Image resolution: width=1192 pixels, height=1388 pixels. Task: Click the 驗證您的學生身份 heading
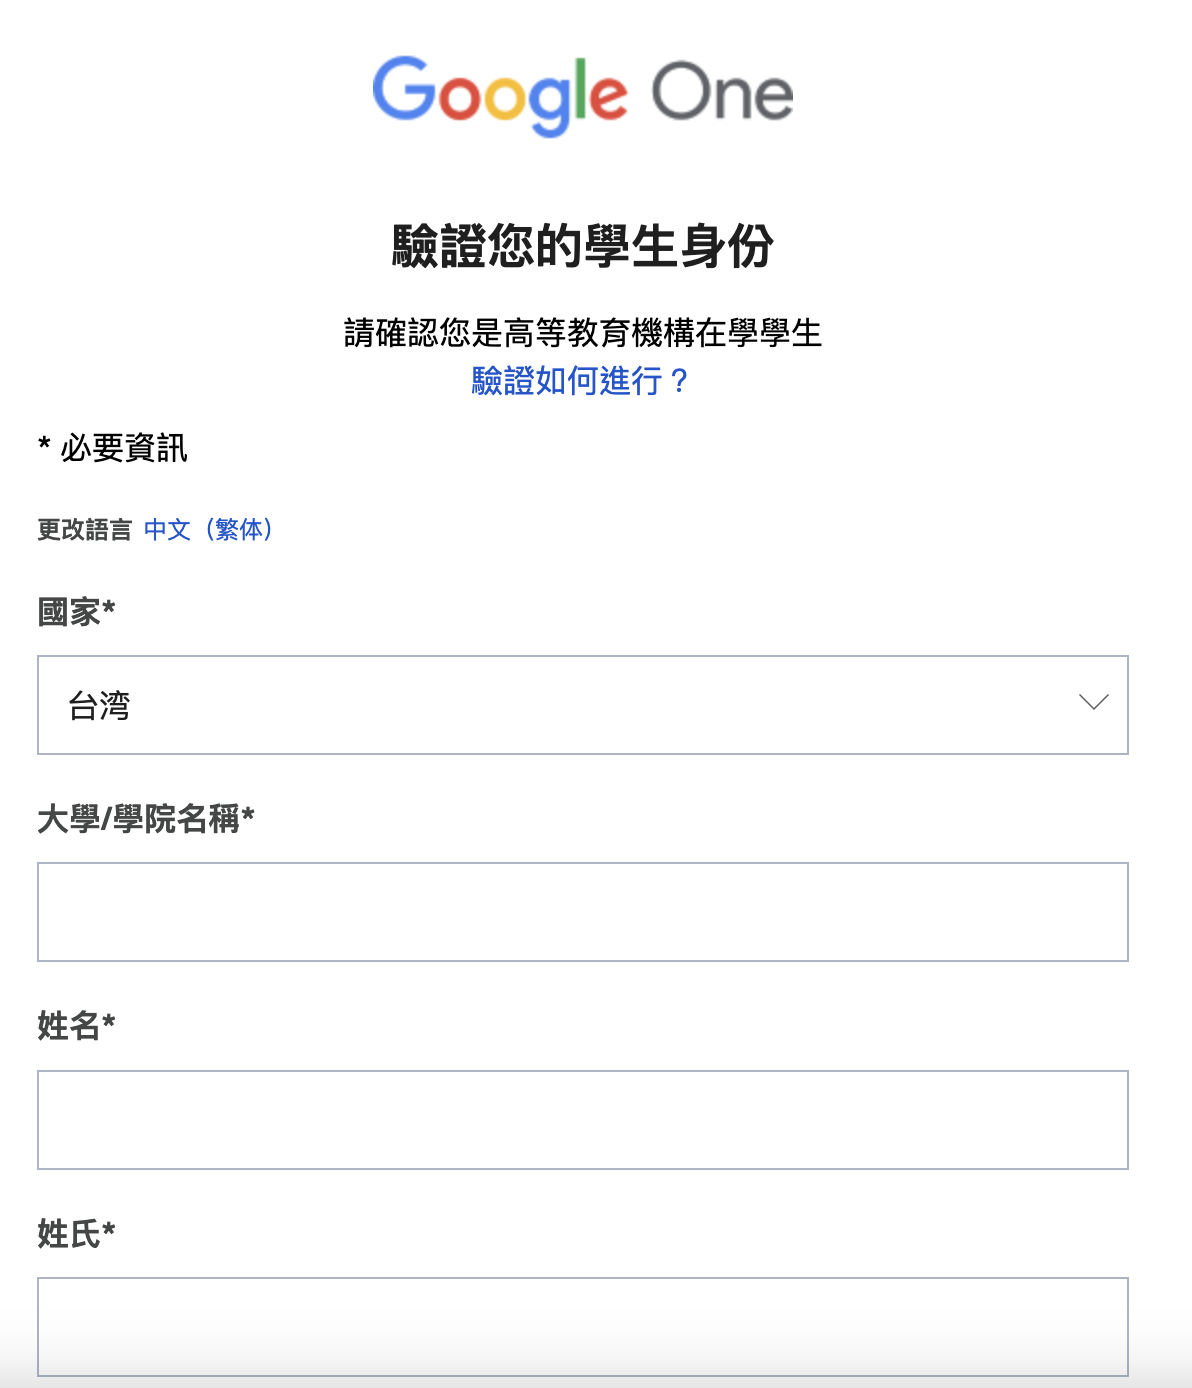[x=582, y=246]
